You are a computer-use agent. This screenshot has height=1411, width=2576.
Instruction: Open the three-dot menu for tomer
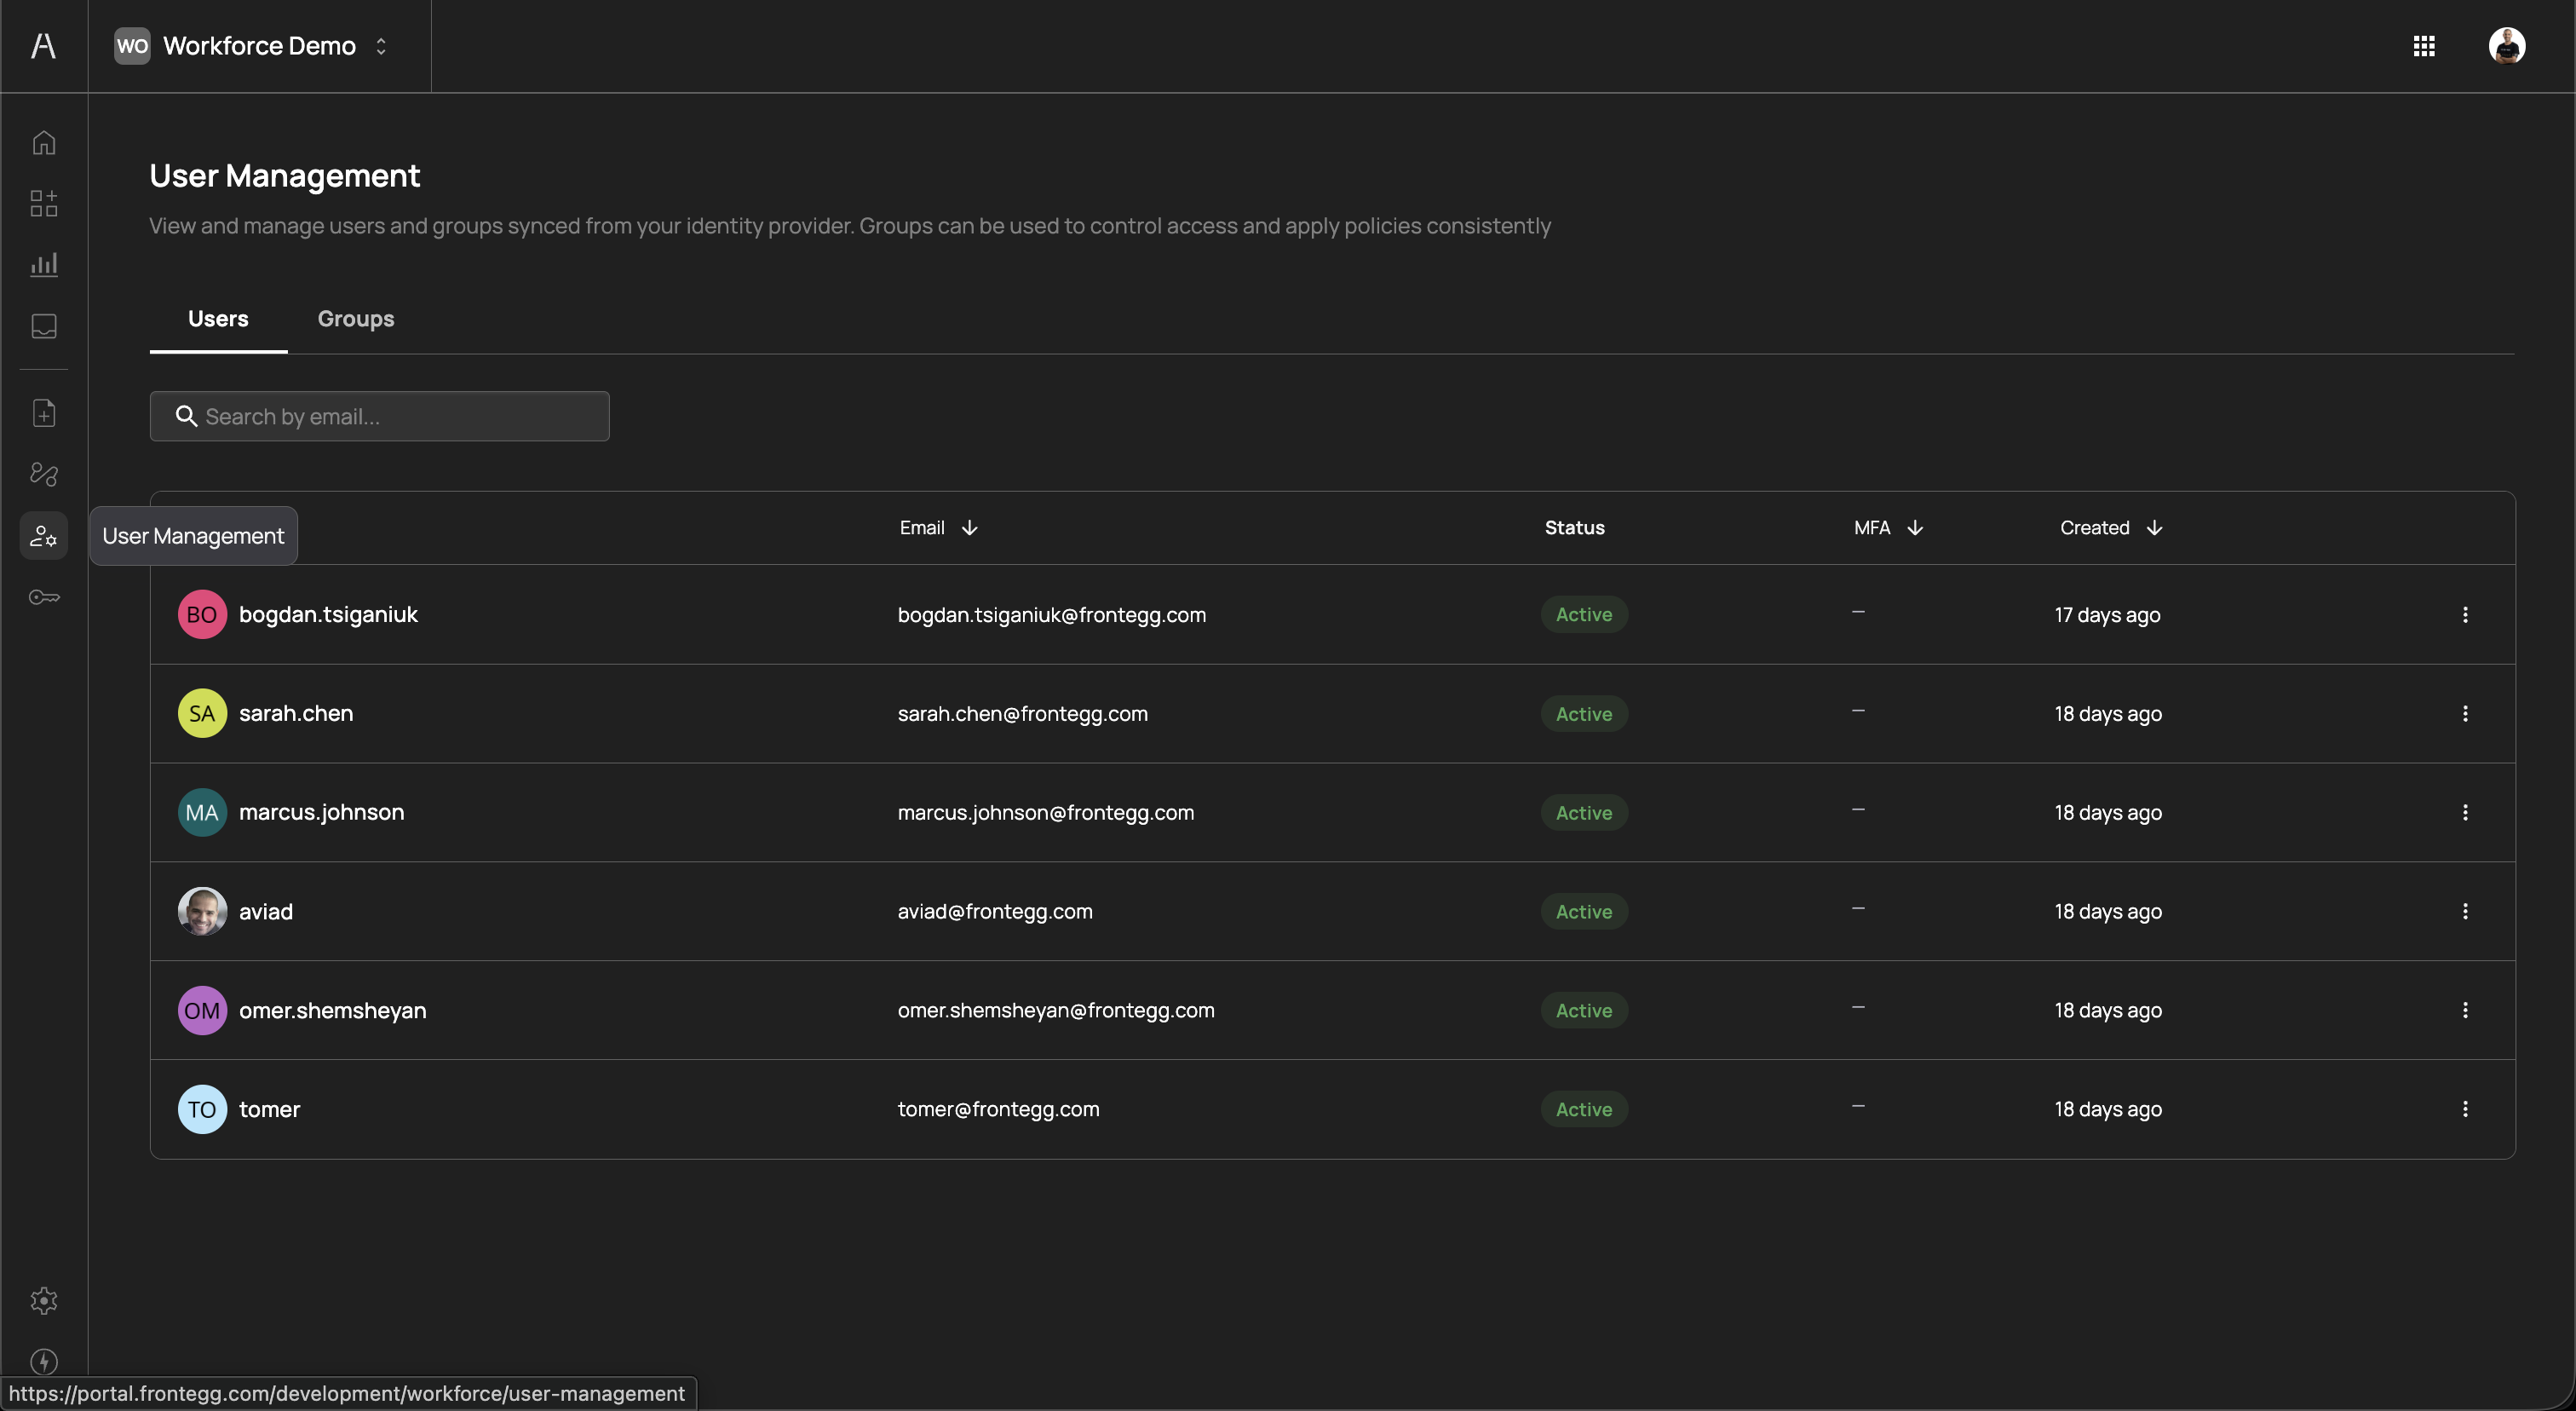(2465, 1109)
